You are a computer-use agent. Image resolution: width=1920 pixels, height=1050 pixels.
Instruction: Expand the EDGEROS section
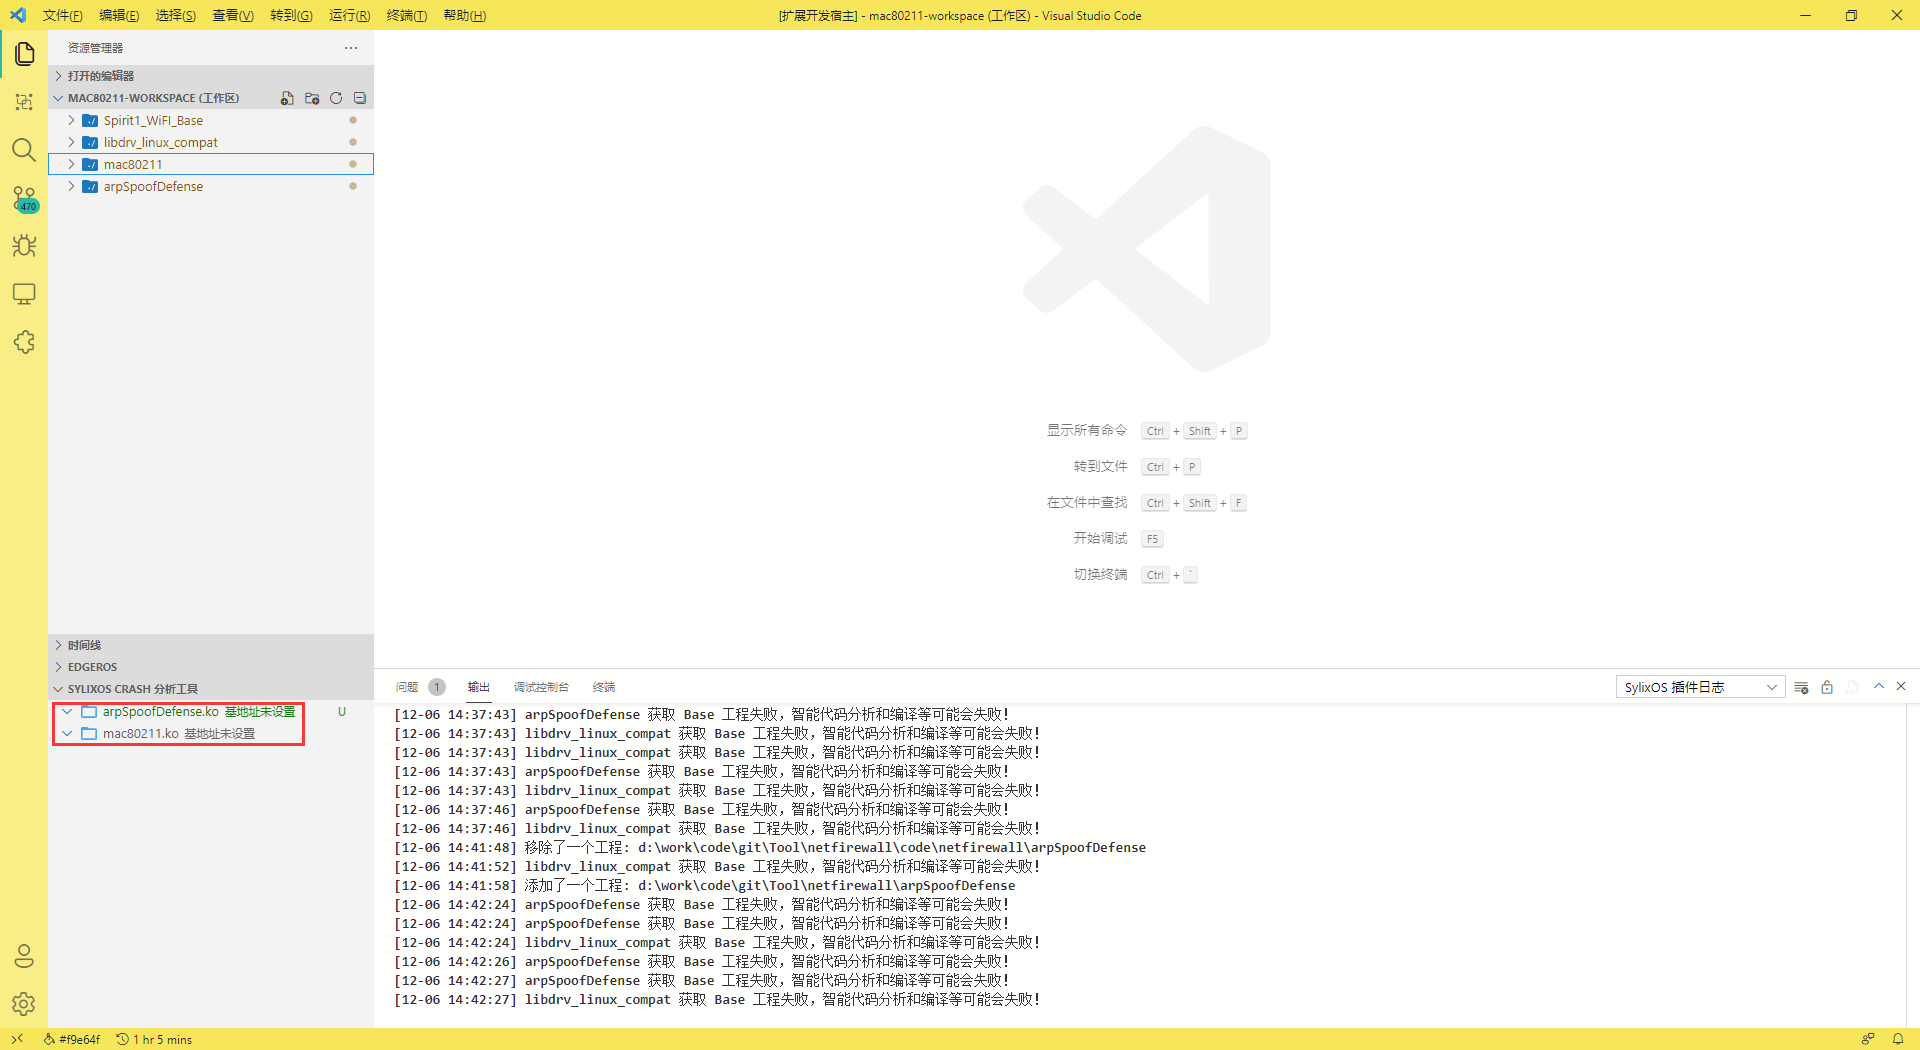(x=211, y=667)
